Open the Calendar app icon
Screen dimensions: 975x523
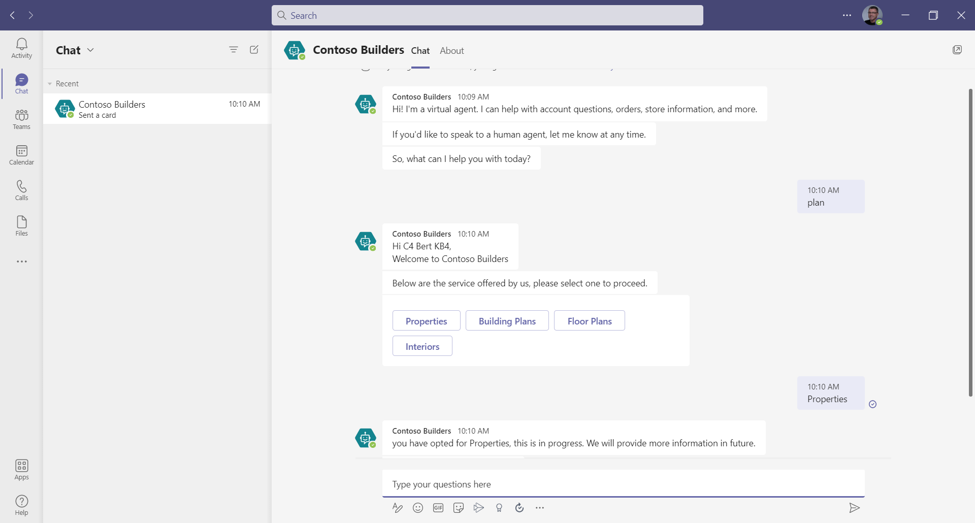(21, 155)
